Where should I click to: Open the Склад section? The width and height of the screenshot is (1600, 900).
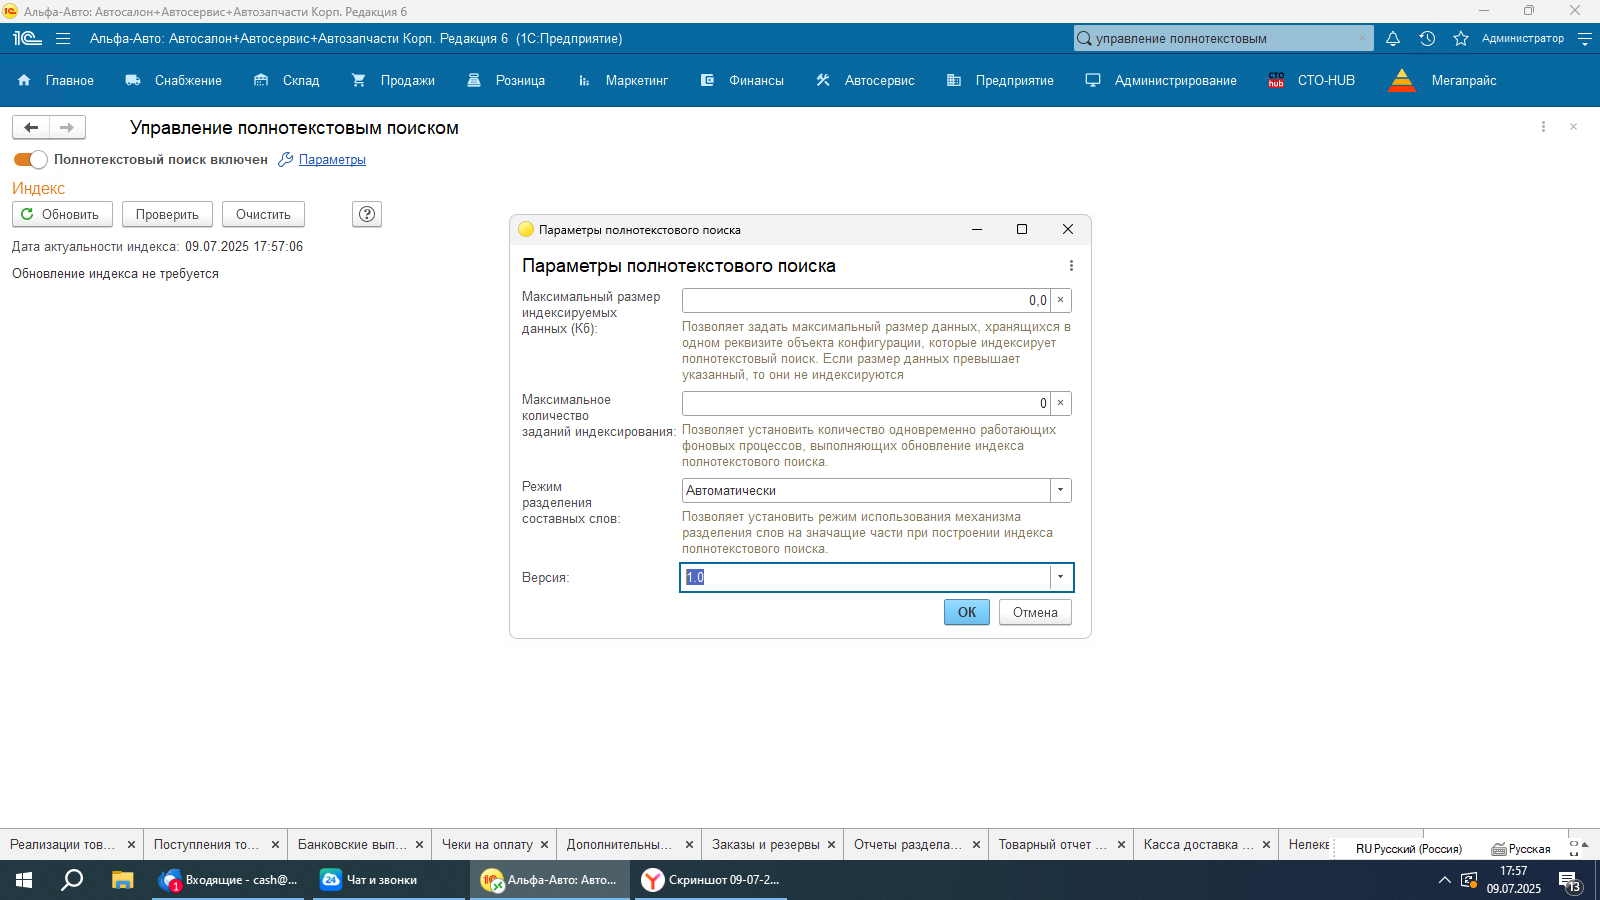tap(287, 80)
